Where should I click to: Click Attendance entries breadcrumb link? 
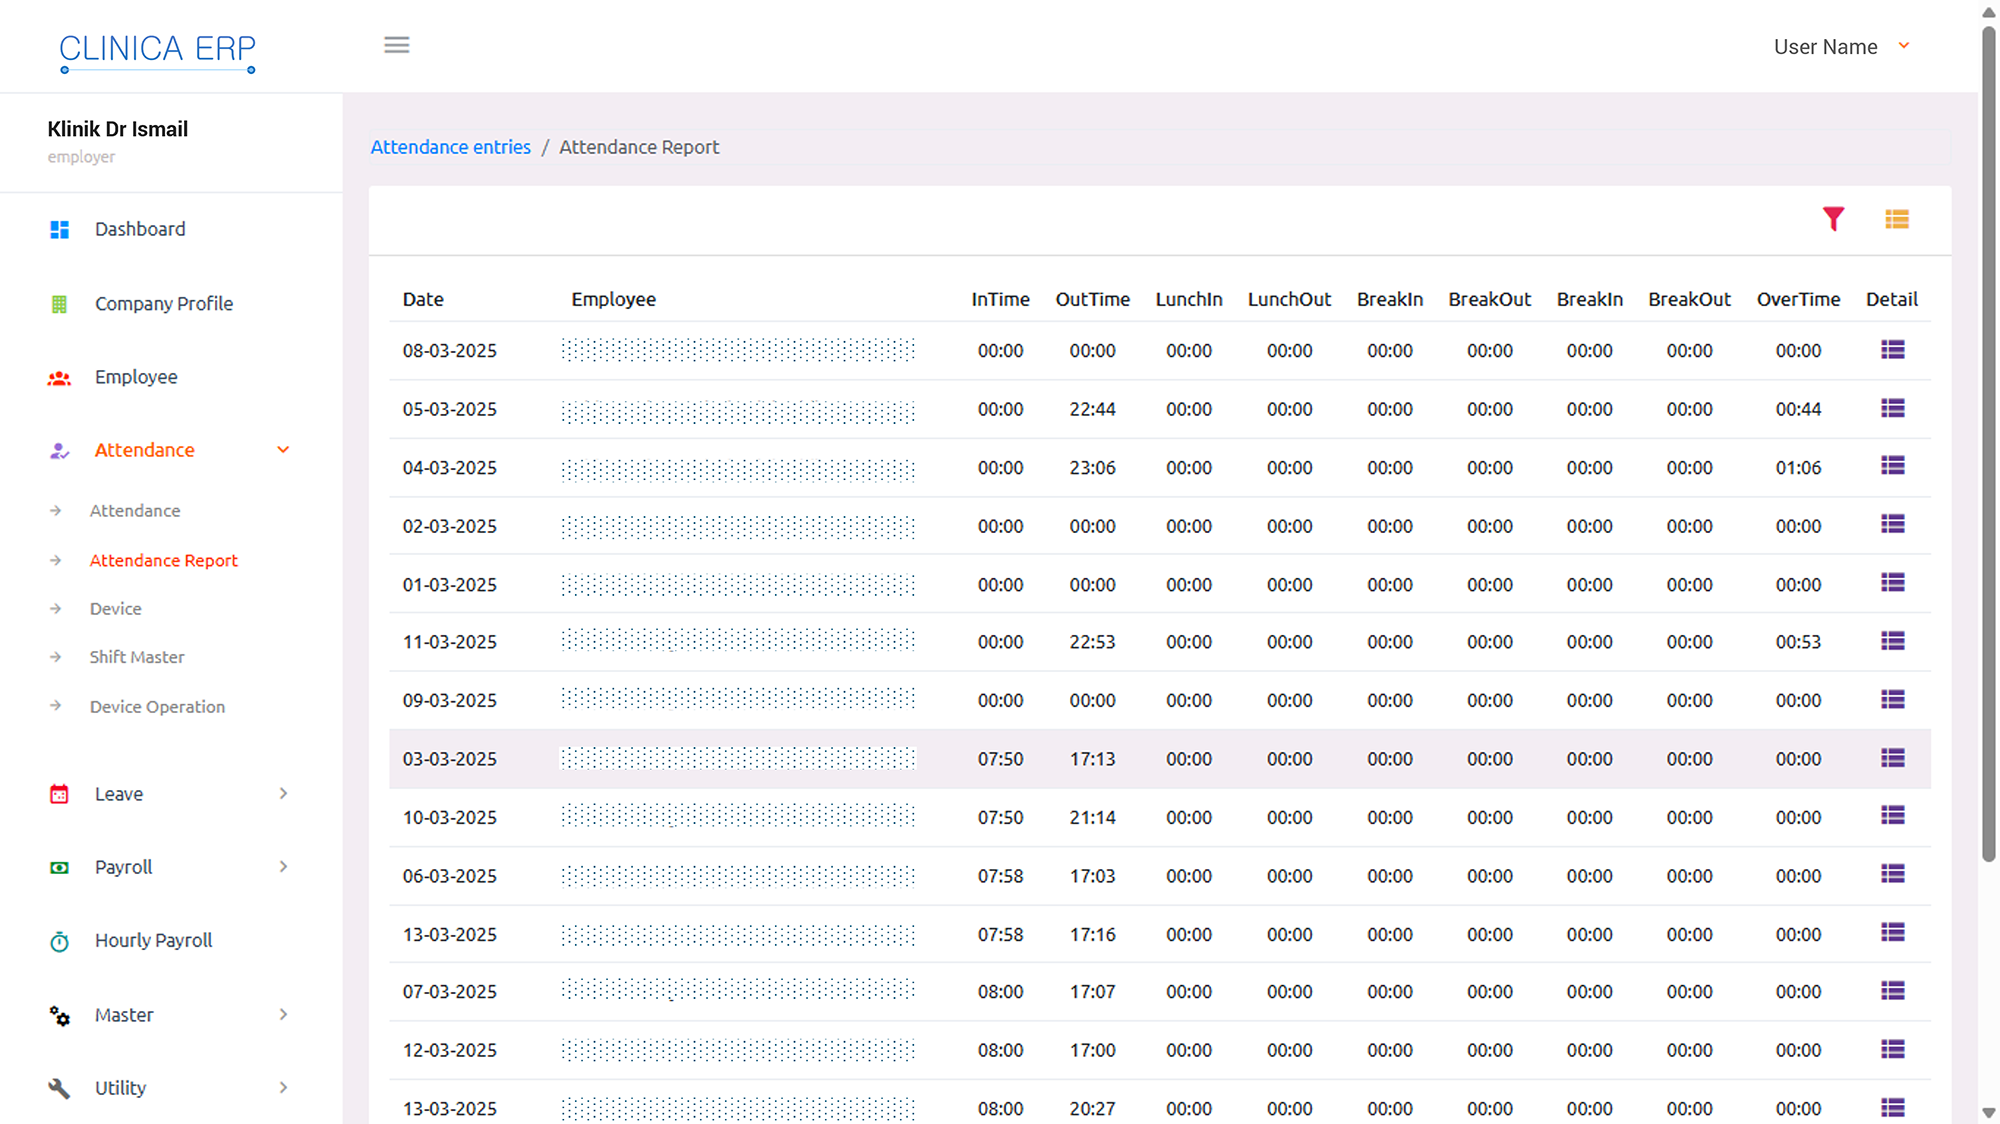(x=450, y=147)
